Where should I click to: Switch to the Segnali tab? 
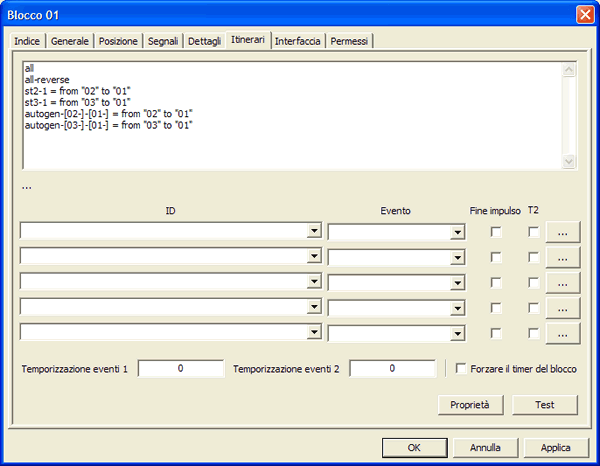[x=162, y=41]
